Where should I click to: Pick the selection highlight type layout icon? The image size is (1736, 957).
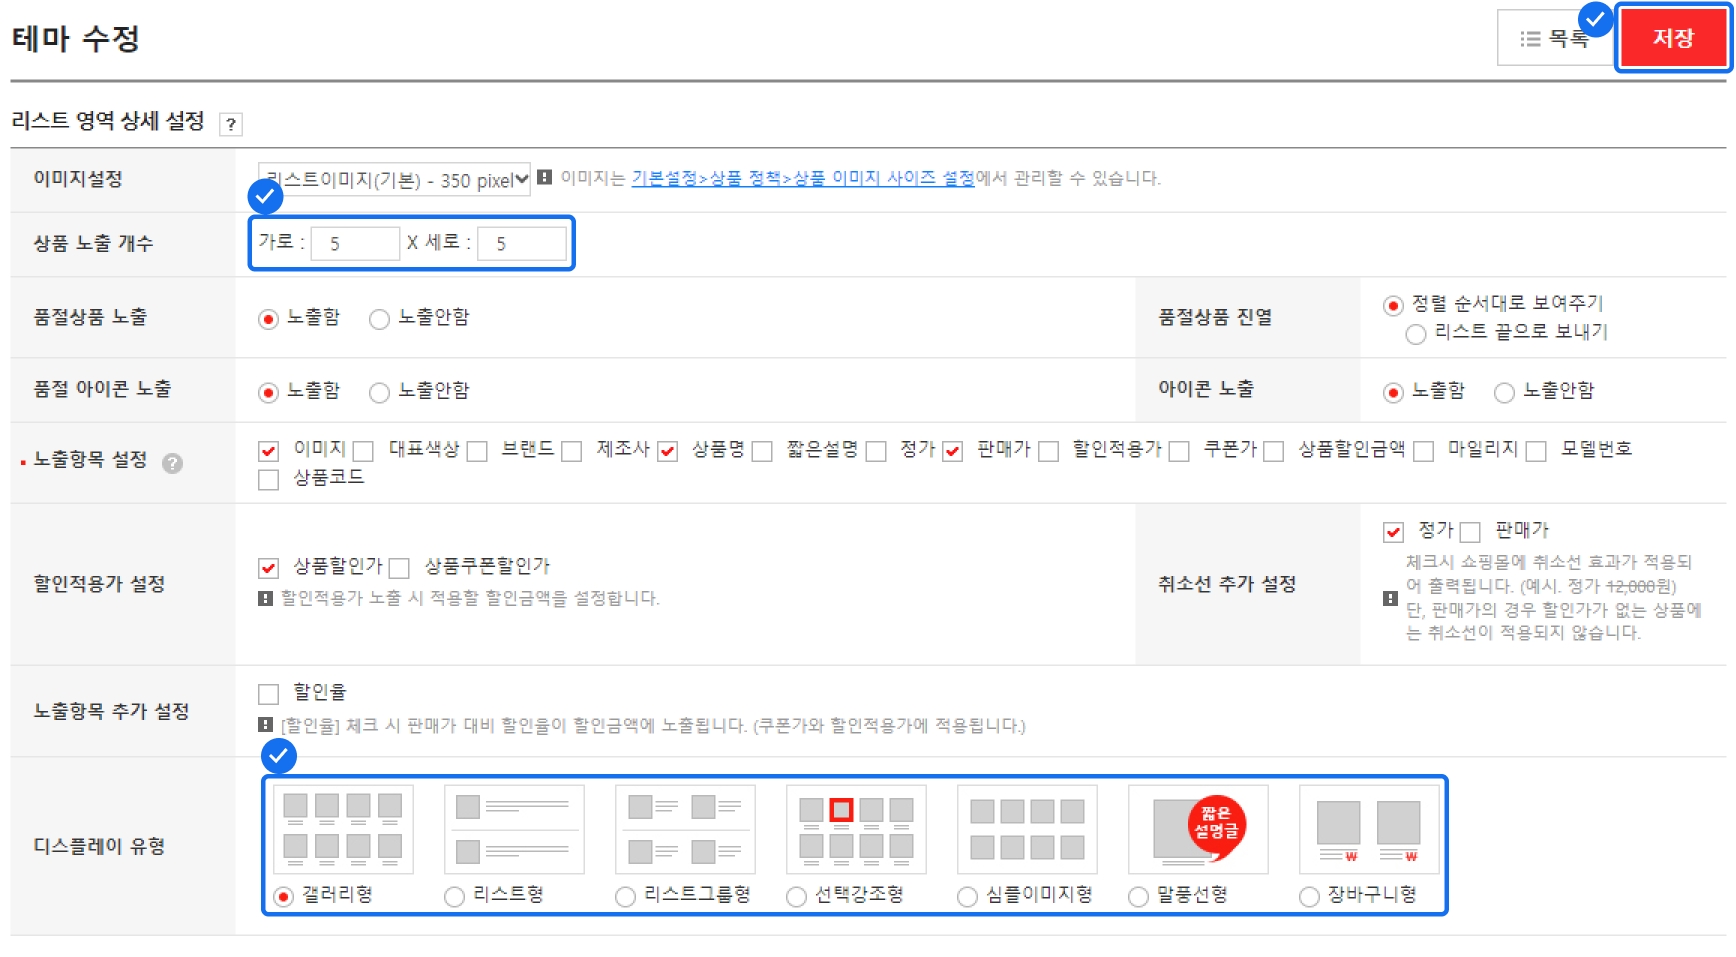[x=856, y=829]
